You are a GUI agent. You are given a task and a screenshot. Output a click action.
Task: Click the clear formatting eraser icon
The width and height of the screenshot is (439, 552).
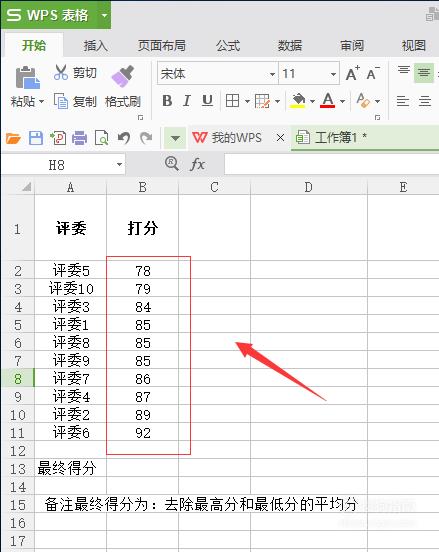(363, 100)
